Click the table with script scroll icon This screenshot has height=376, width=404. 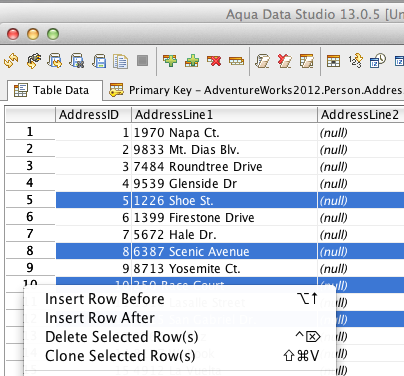click(307, 61)
